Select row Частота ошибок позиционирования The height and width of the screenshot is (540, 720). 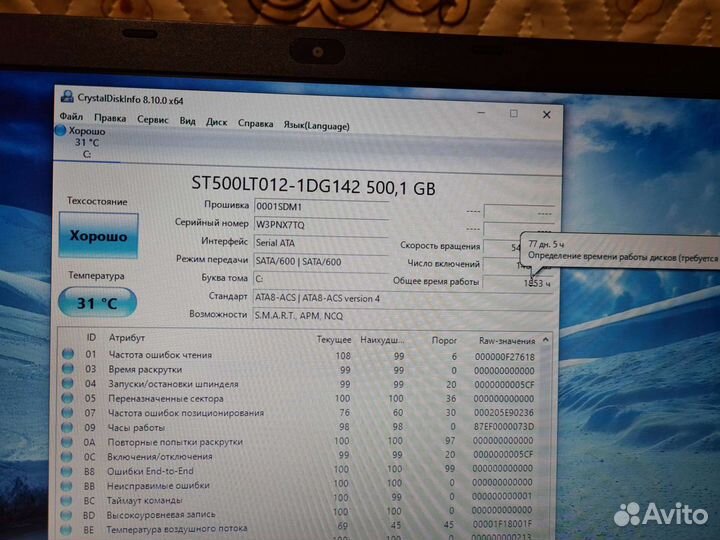point(298,413)
